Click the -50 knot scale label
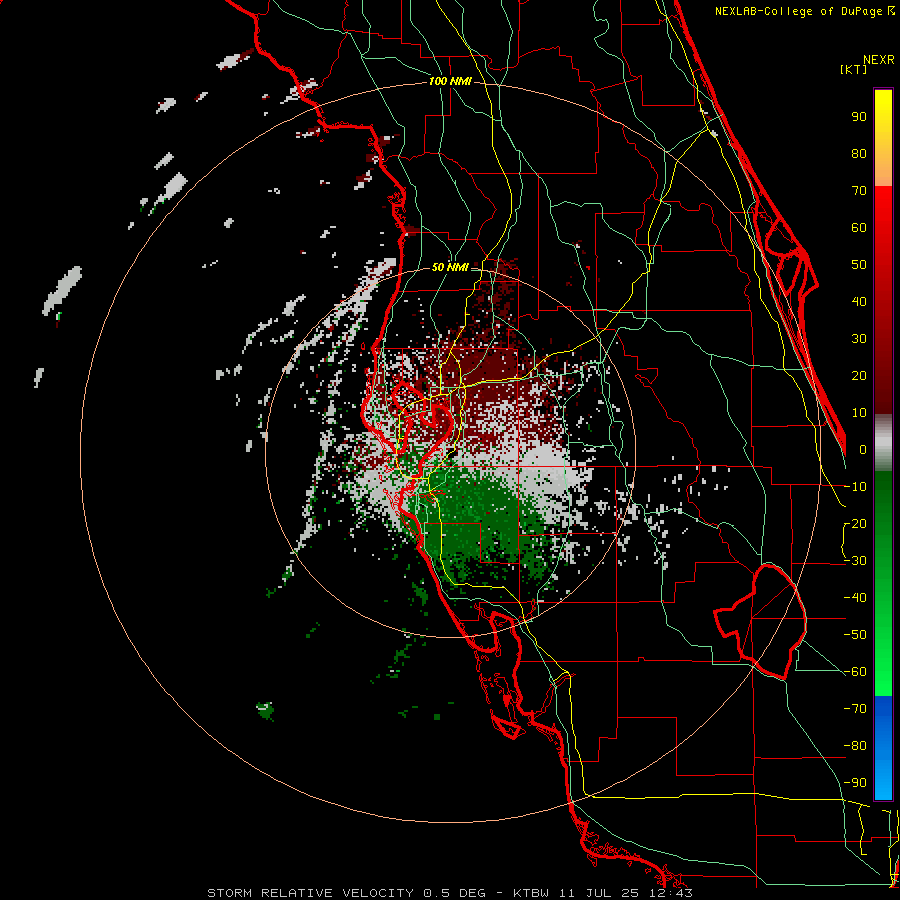Viewport: 900px width, 900px height. click(x=855, y=635)
